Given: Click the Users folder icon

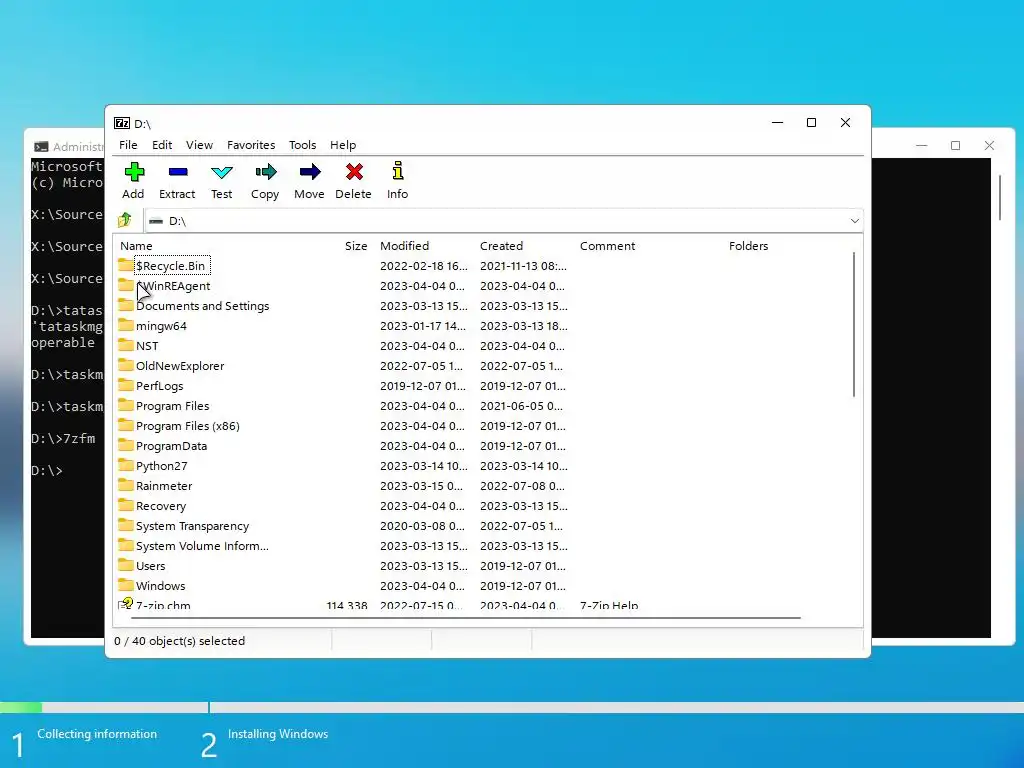Looking at the screenshot, I should point(125,564).
